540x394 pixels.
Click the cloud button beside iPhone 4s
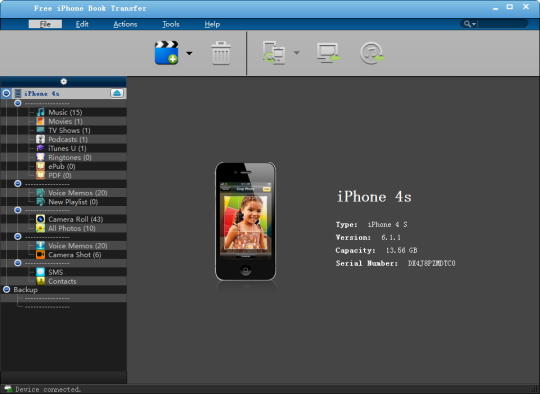tap(117, 93)
